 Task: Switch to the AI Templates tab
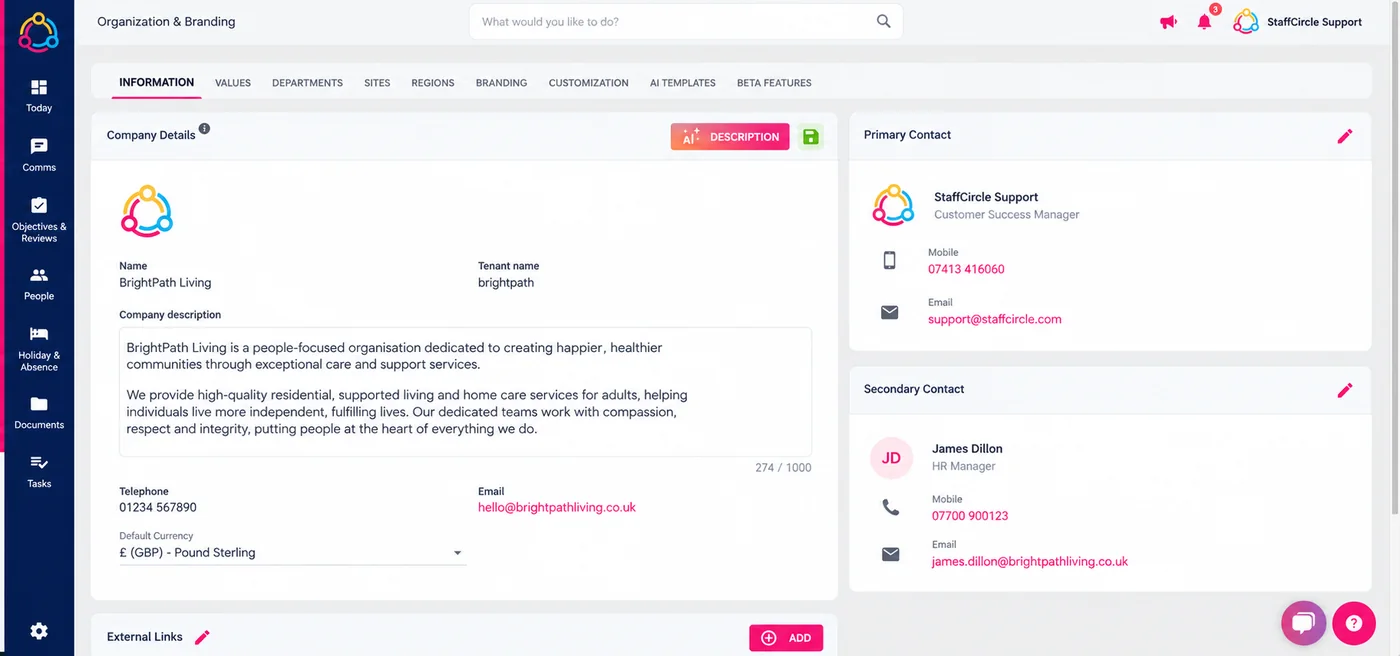click(682, 83)
